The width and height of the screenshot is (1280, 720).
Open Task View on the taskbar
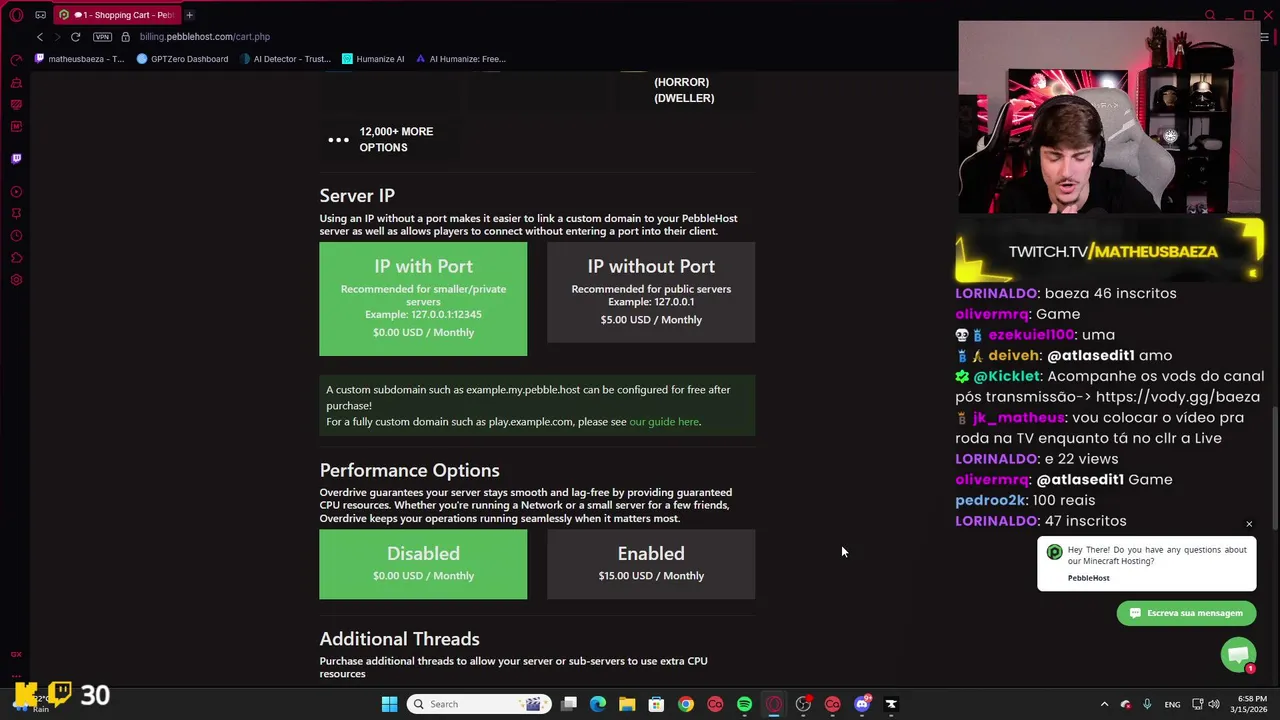[569, 704]
